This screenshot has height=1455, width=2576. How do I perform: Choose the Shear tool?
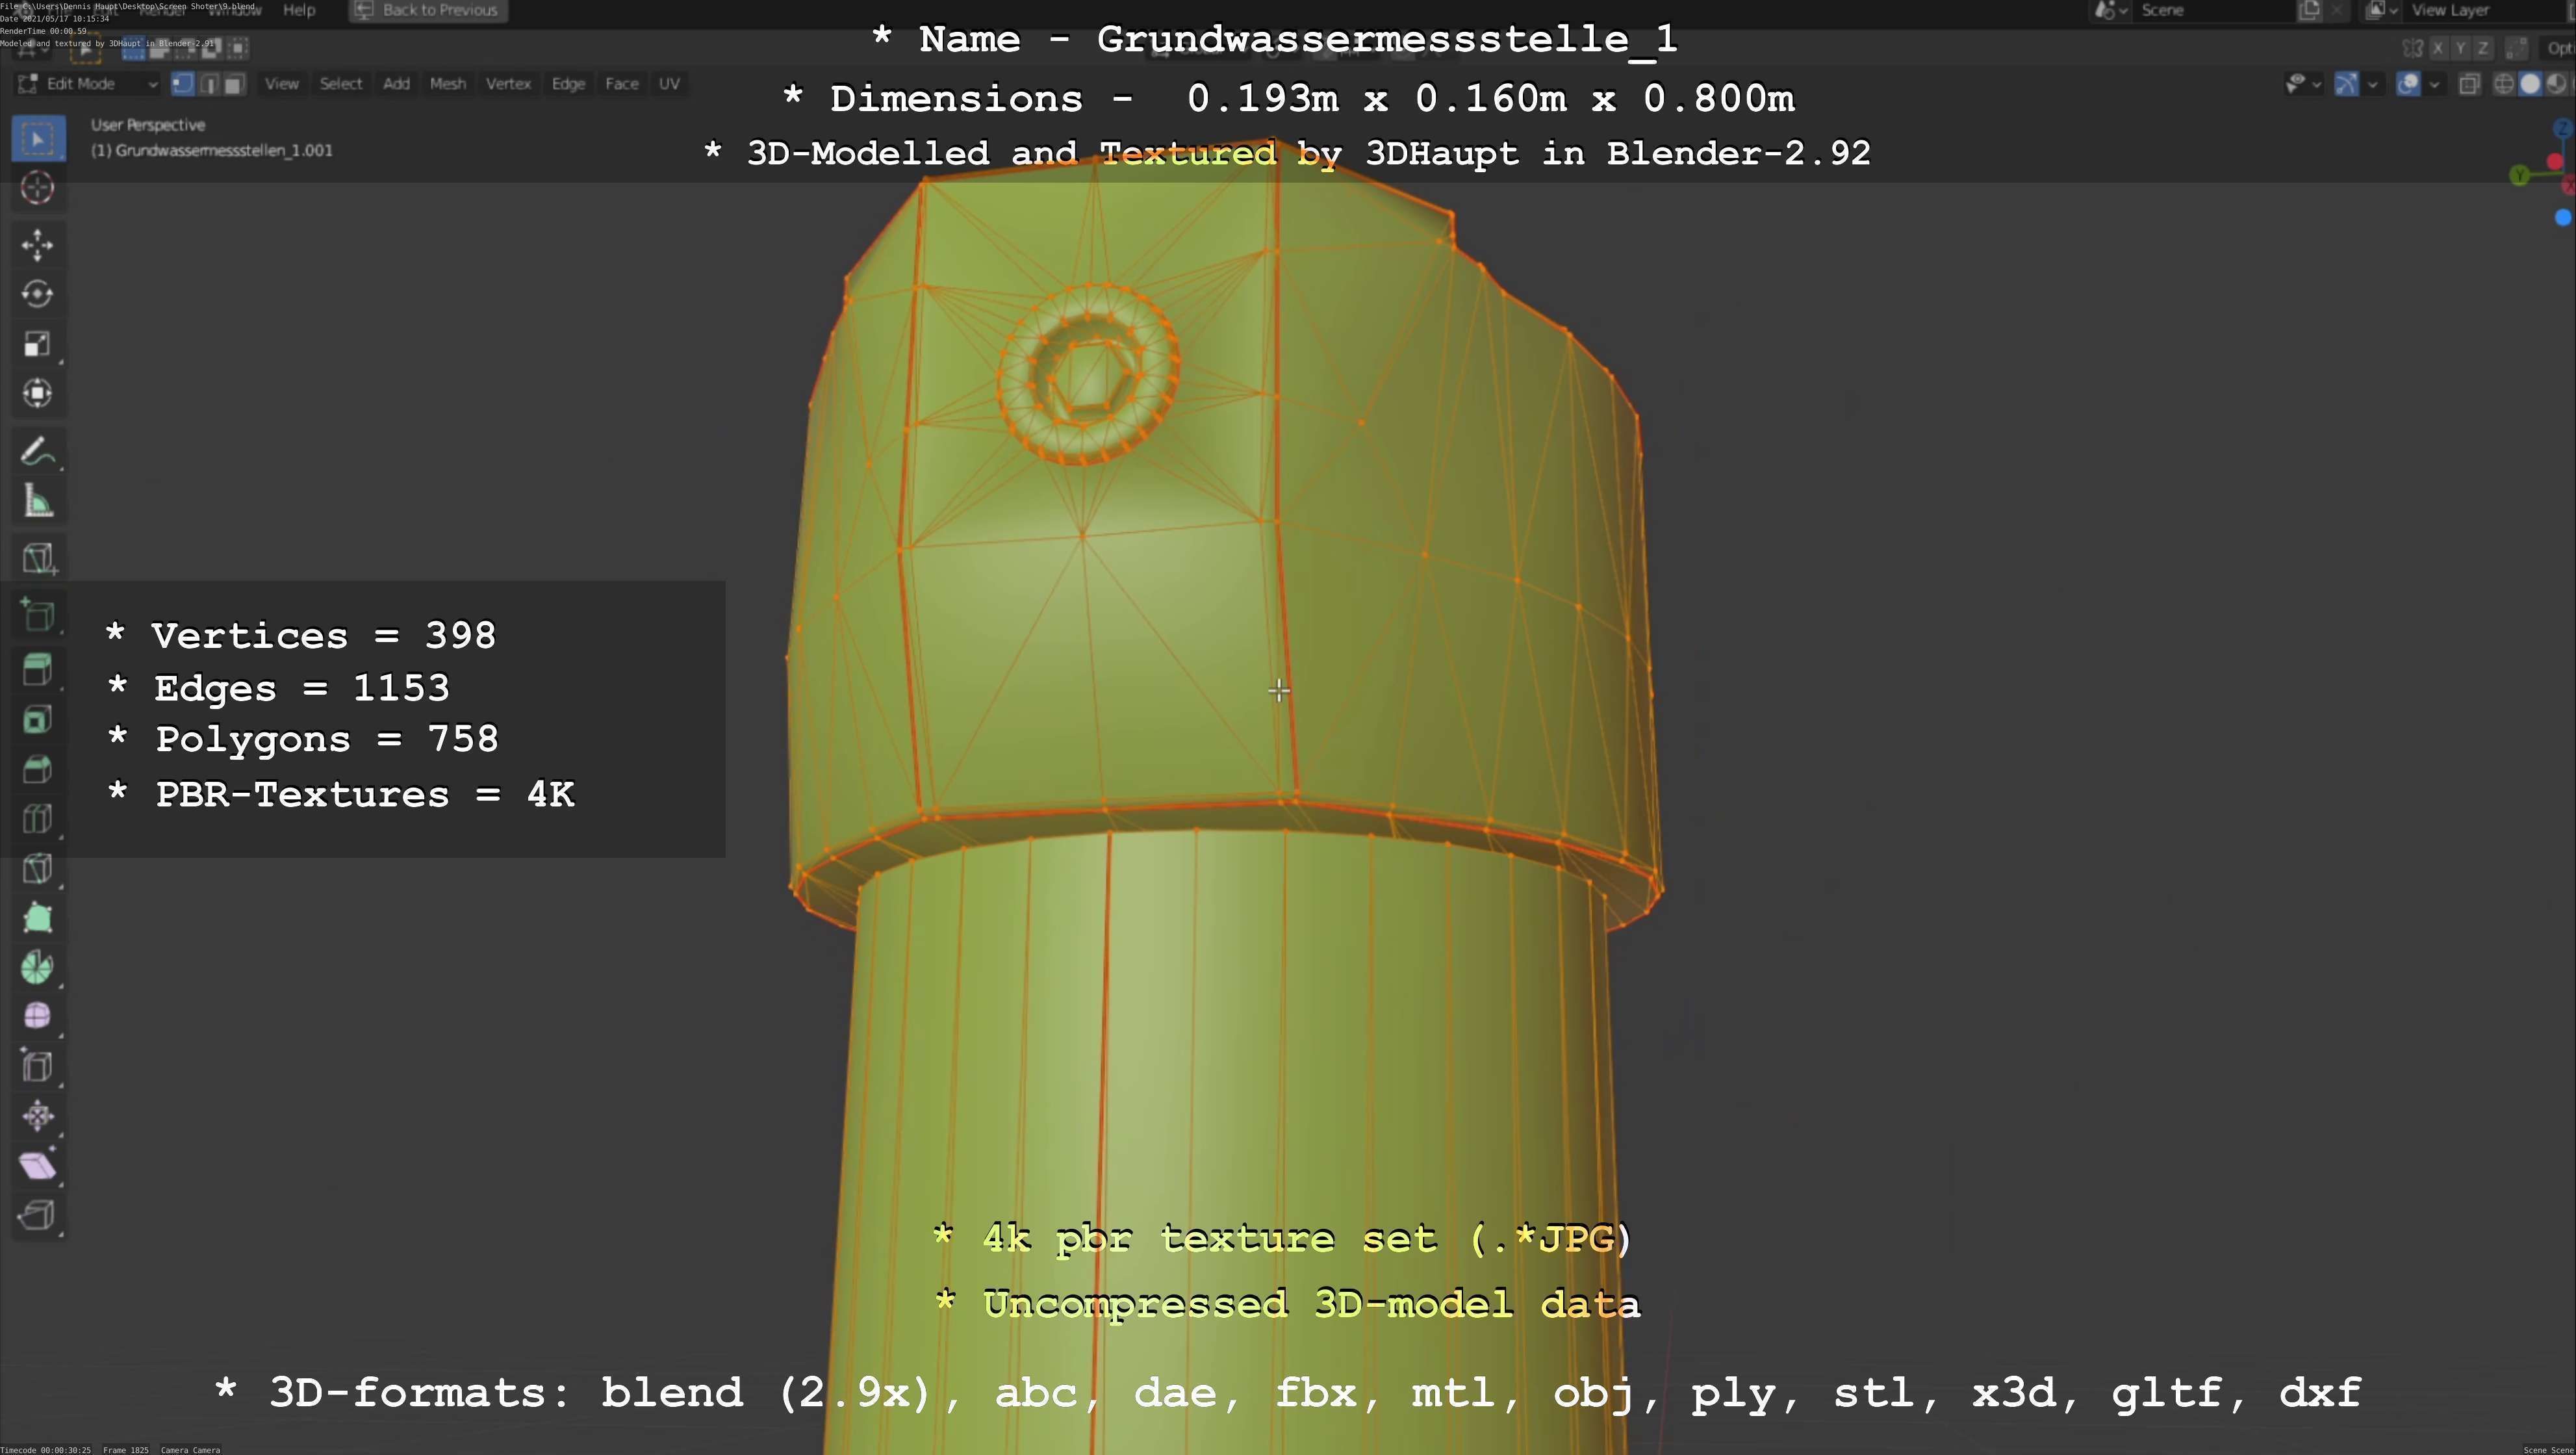pyautogui.click(x=38, y=1165)
